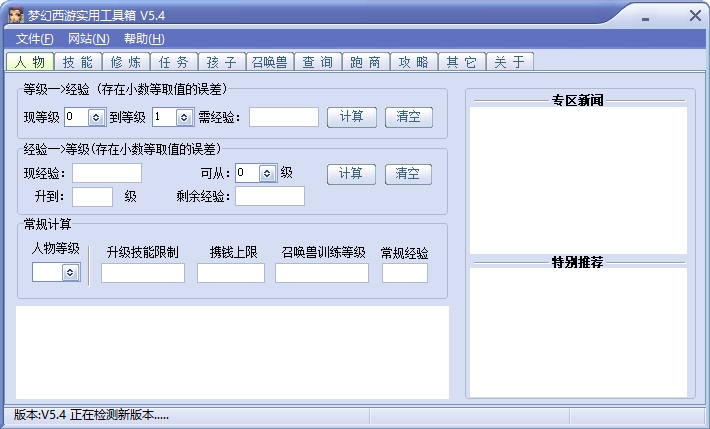Click the 现经验 input field
The image size is (710, 429).
pos(107,173)
